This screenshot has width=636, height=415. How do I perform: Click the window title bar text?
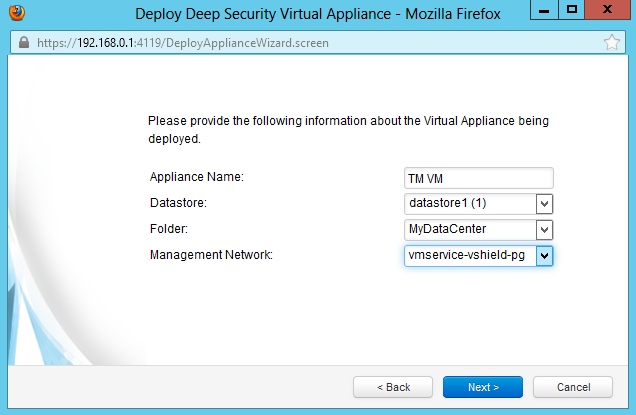pyautogui.click(x=318, y=15)
